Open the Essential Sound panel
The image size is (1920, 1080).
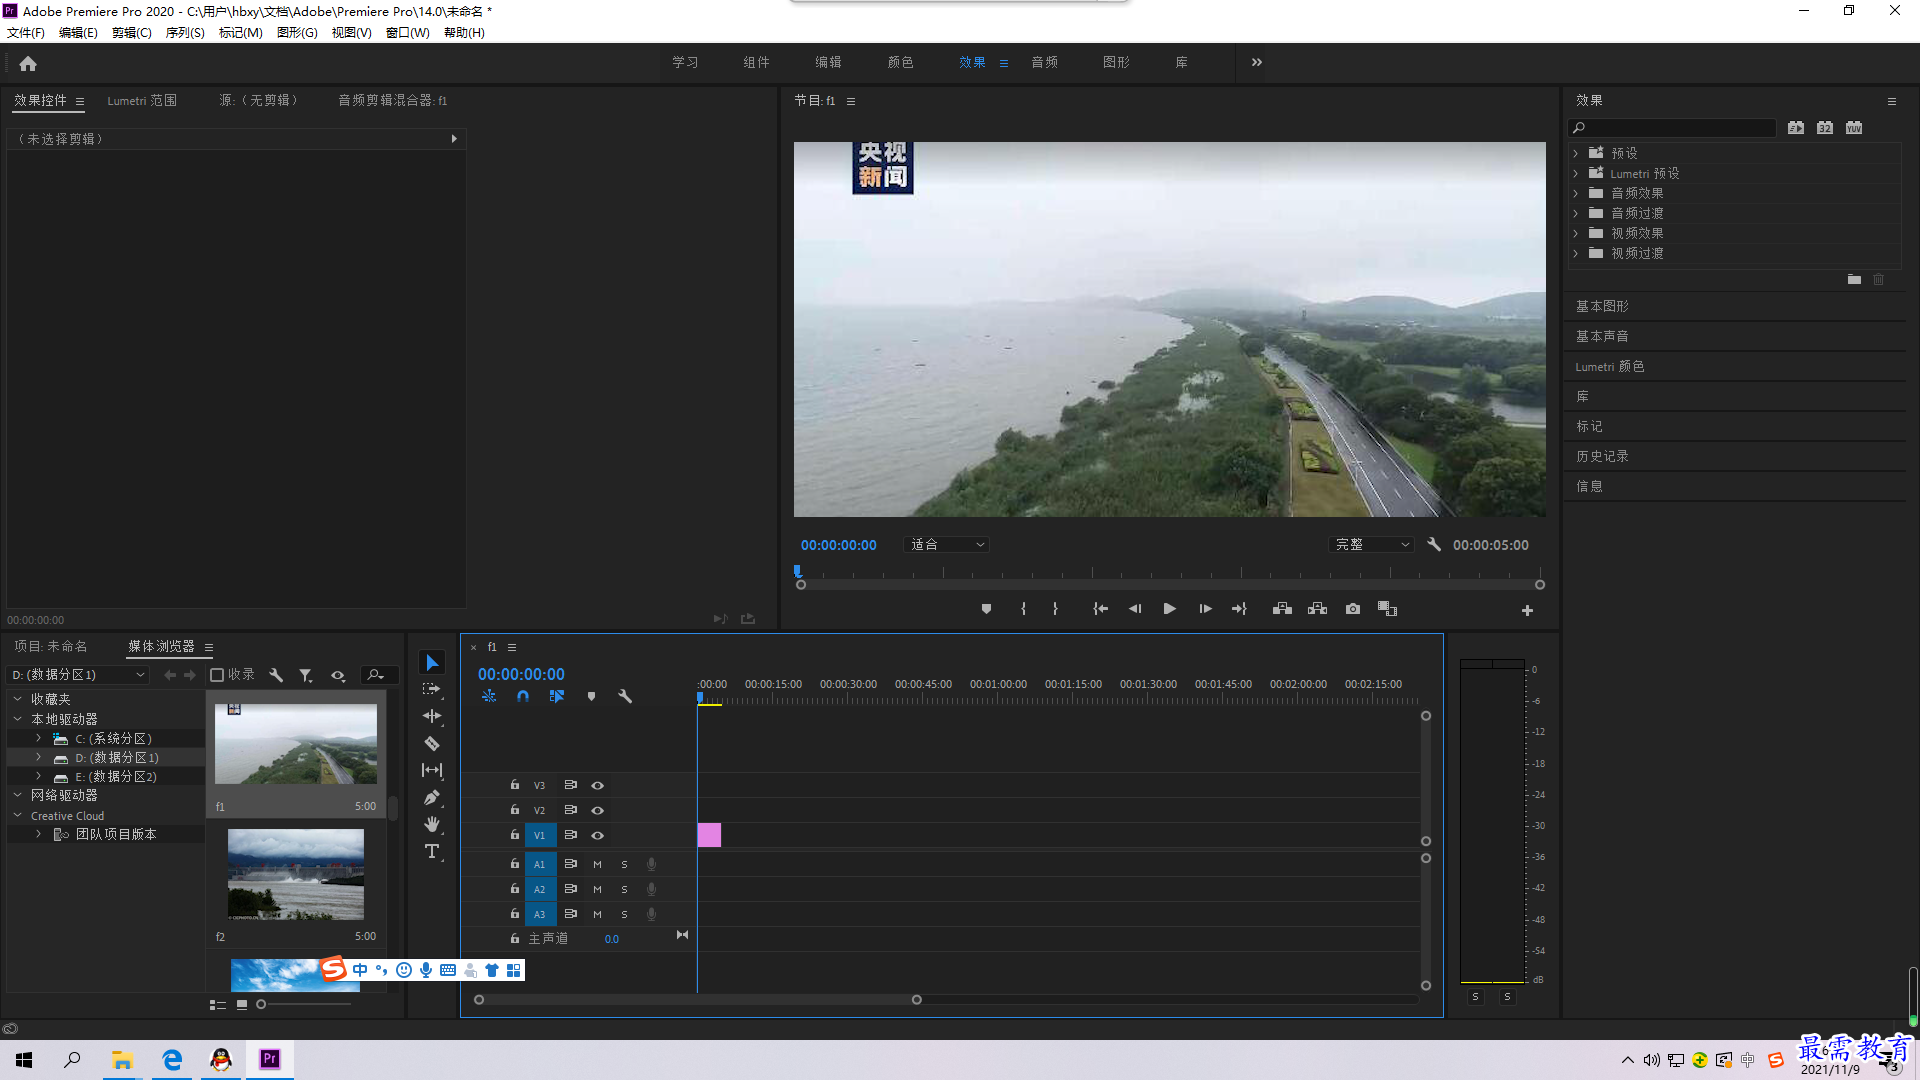click(x=1602, y=336)
